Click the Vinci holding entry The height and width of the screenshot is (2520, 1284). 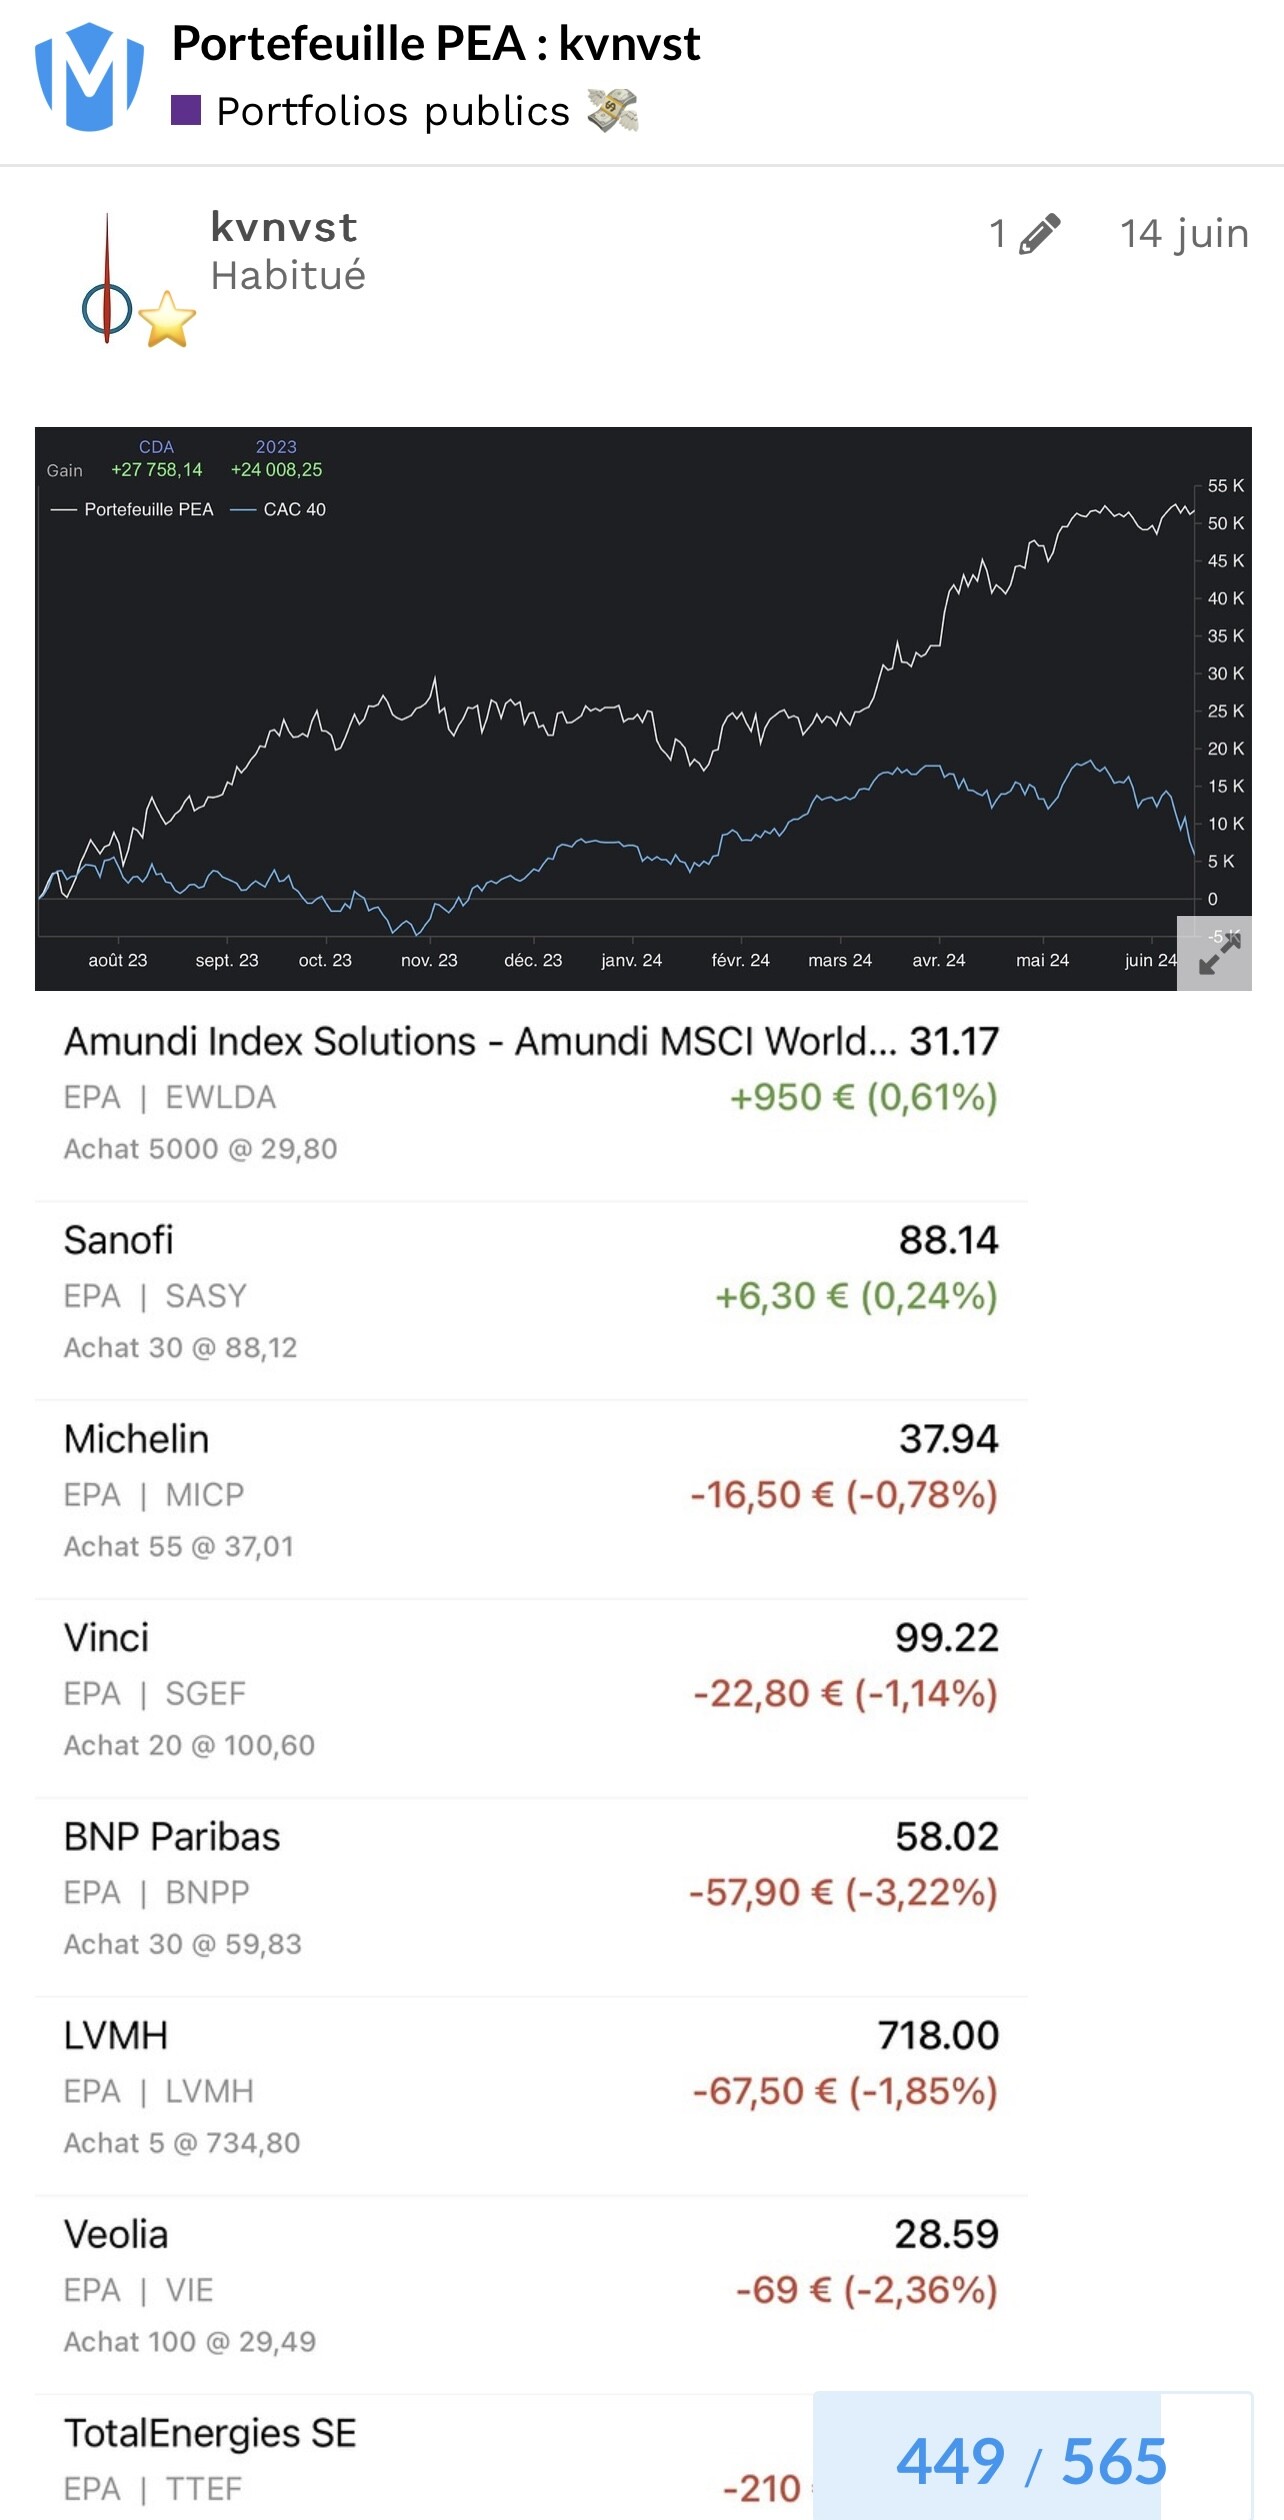(x=530, y=1692)
